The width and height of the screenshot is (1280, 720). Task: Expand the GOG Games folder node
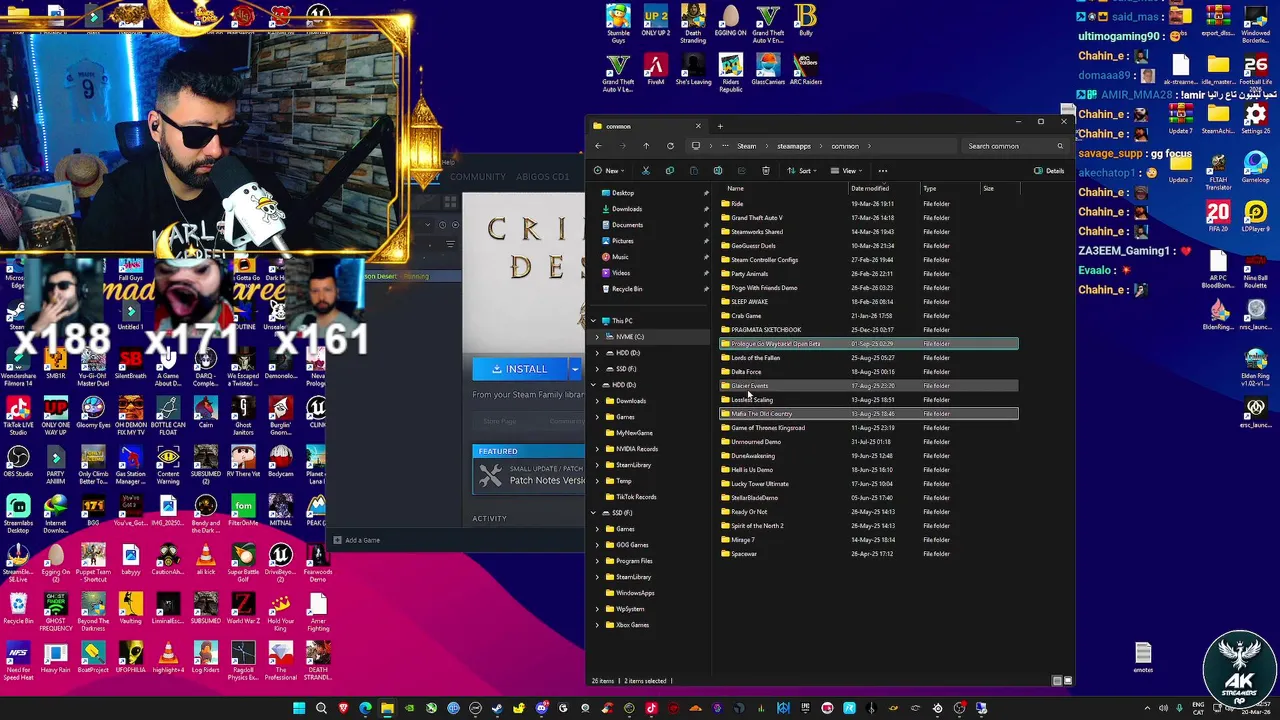[x=597, y=545]
